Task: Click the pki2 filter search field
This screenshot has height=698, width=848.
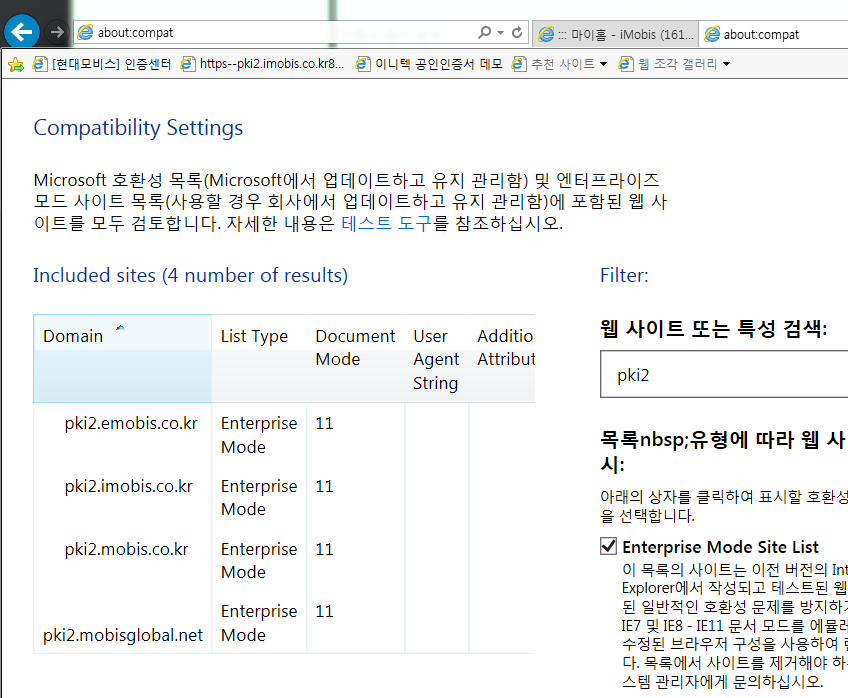Action: click(x=724, y=374)
